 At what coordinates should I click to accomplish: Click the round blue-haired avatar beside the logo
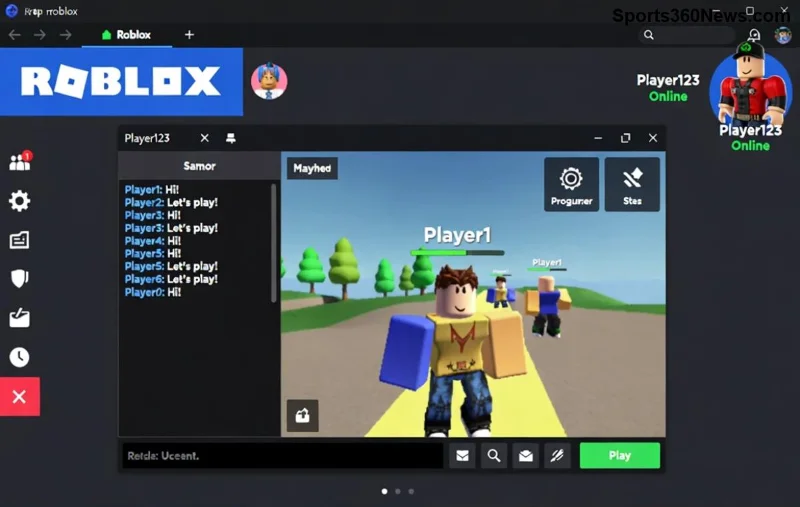[269, 81]
